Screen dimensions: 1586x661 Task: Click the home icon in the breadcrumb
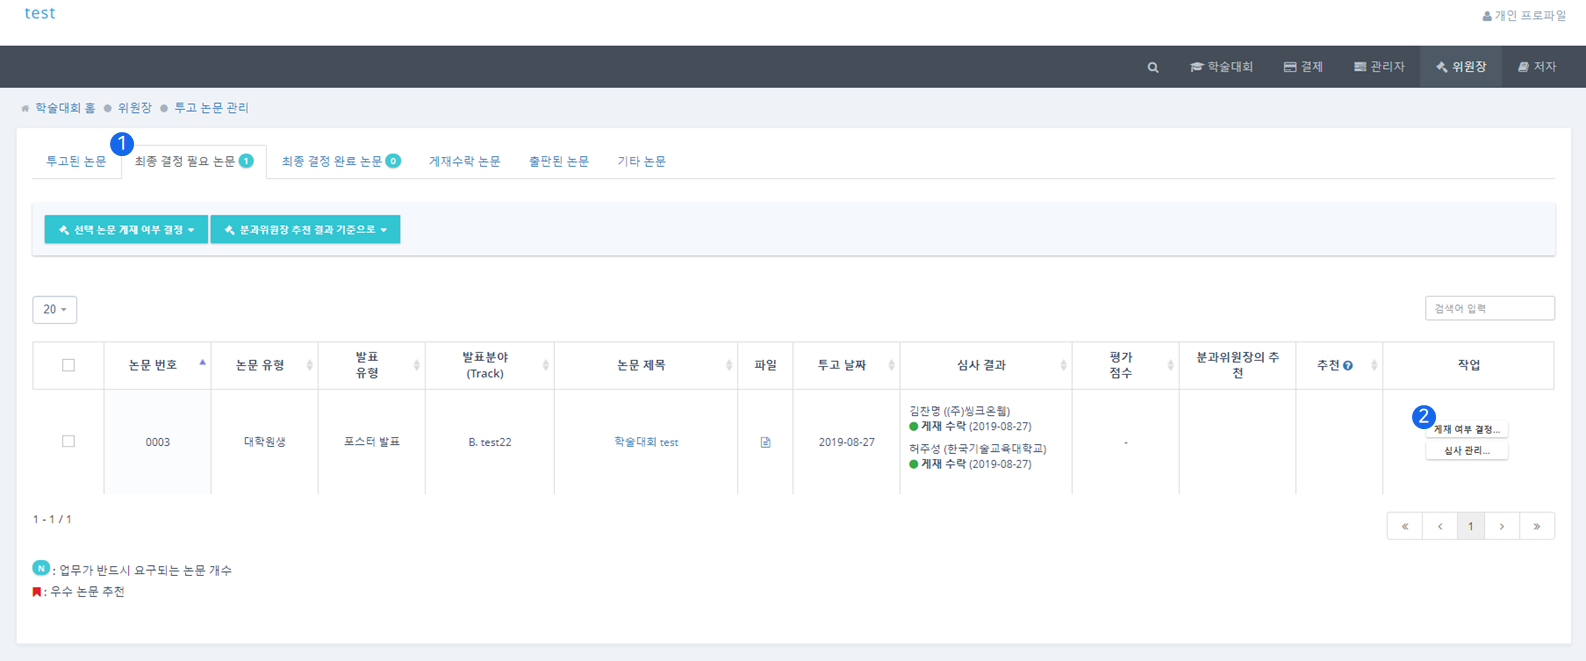pos(25,108)
